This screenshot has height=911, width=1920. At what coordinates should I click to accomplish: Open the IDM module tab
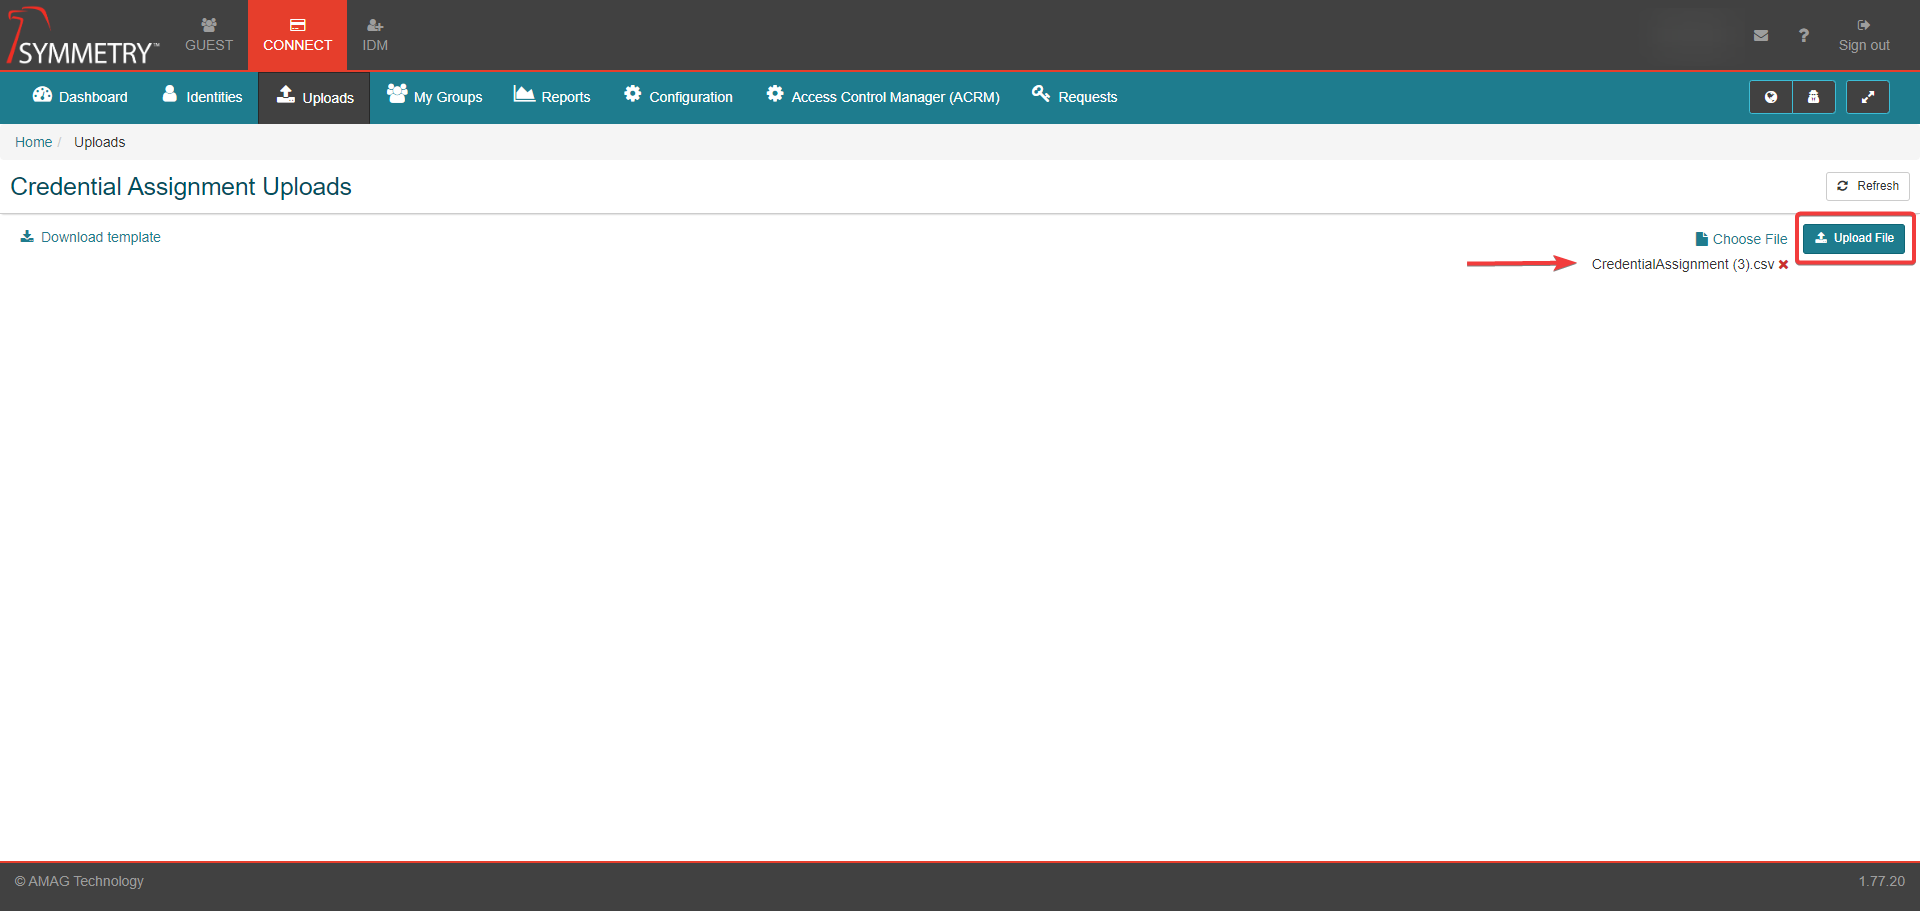(x=375, y=35)
